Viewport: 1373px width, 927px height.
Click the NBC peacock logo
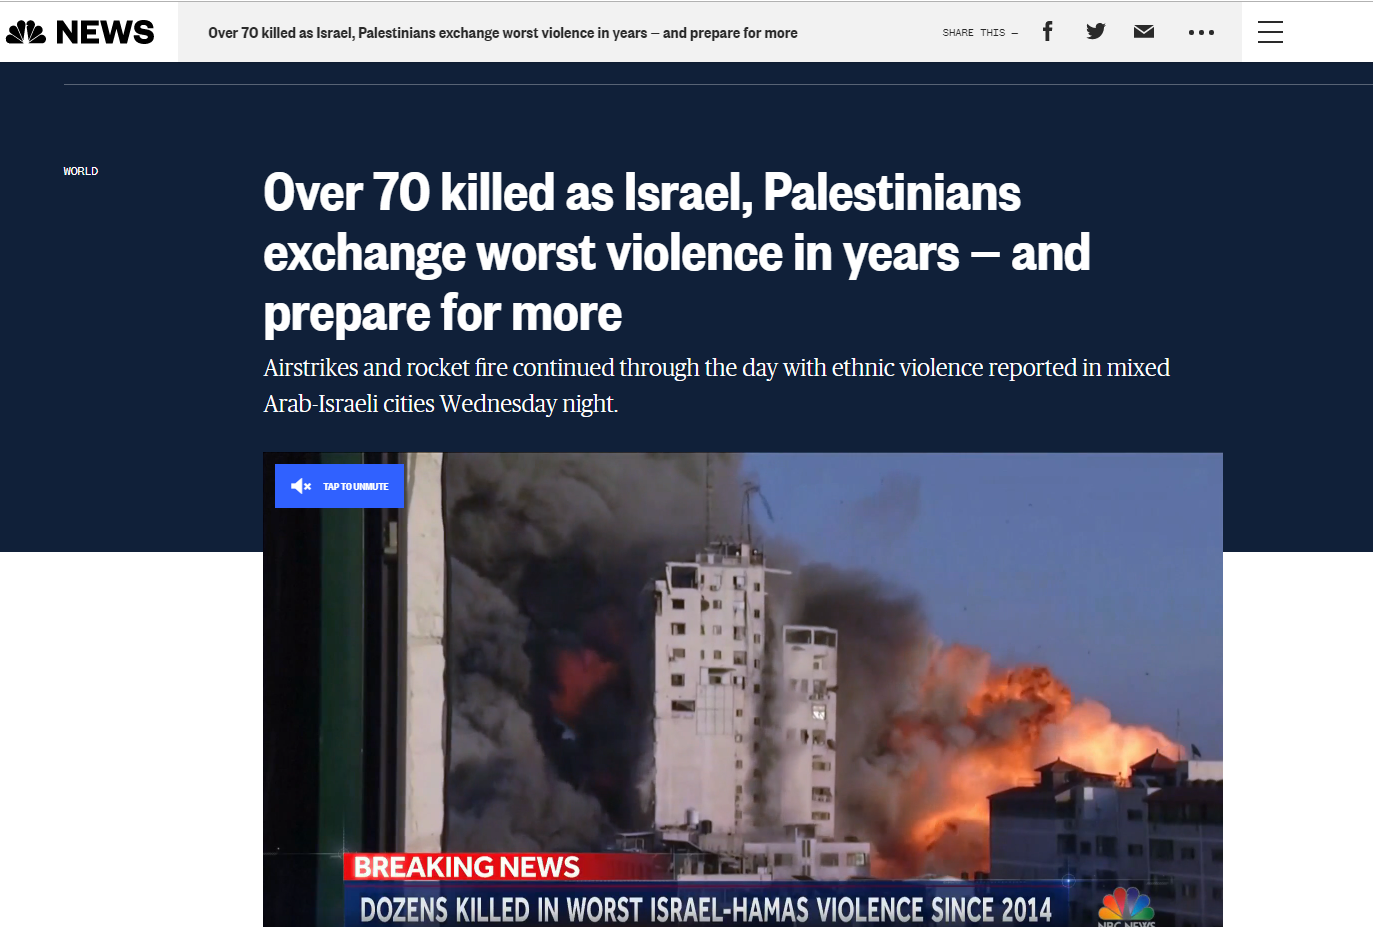[26, 32]
